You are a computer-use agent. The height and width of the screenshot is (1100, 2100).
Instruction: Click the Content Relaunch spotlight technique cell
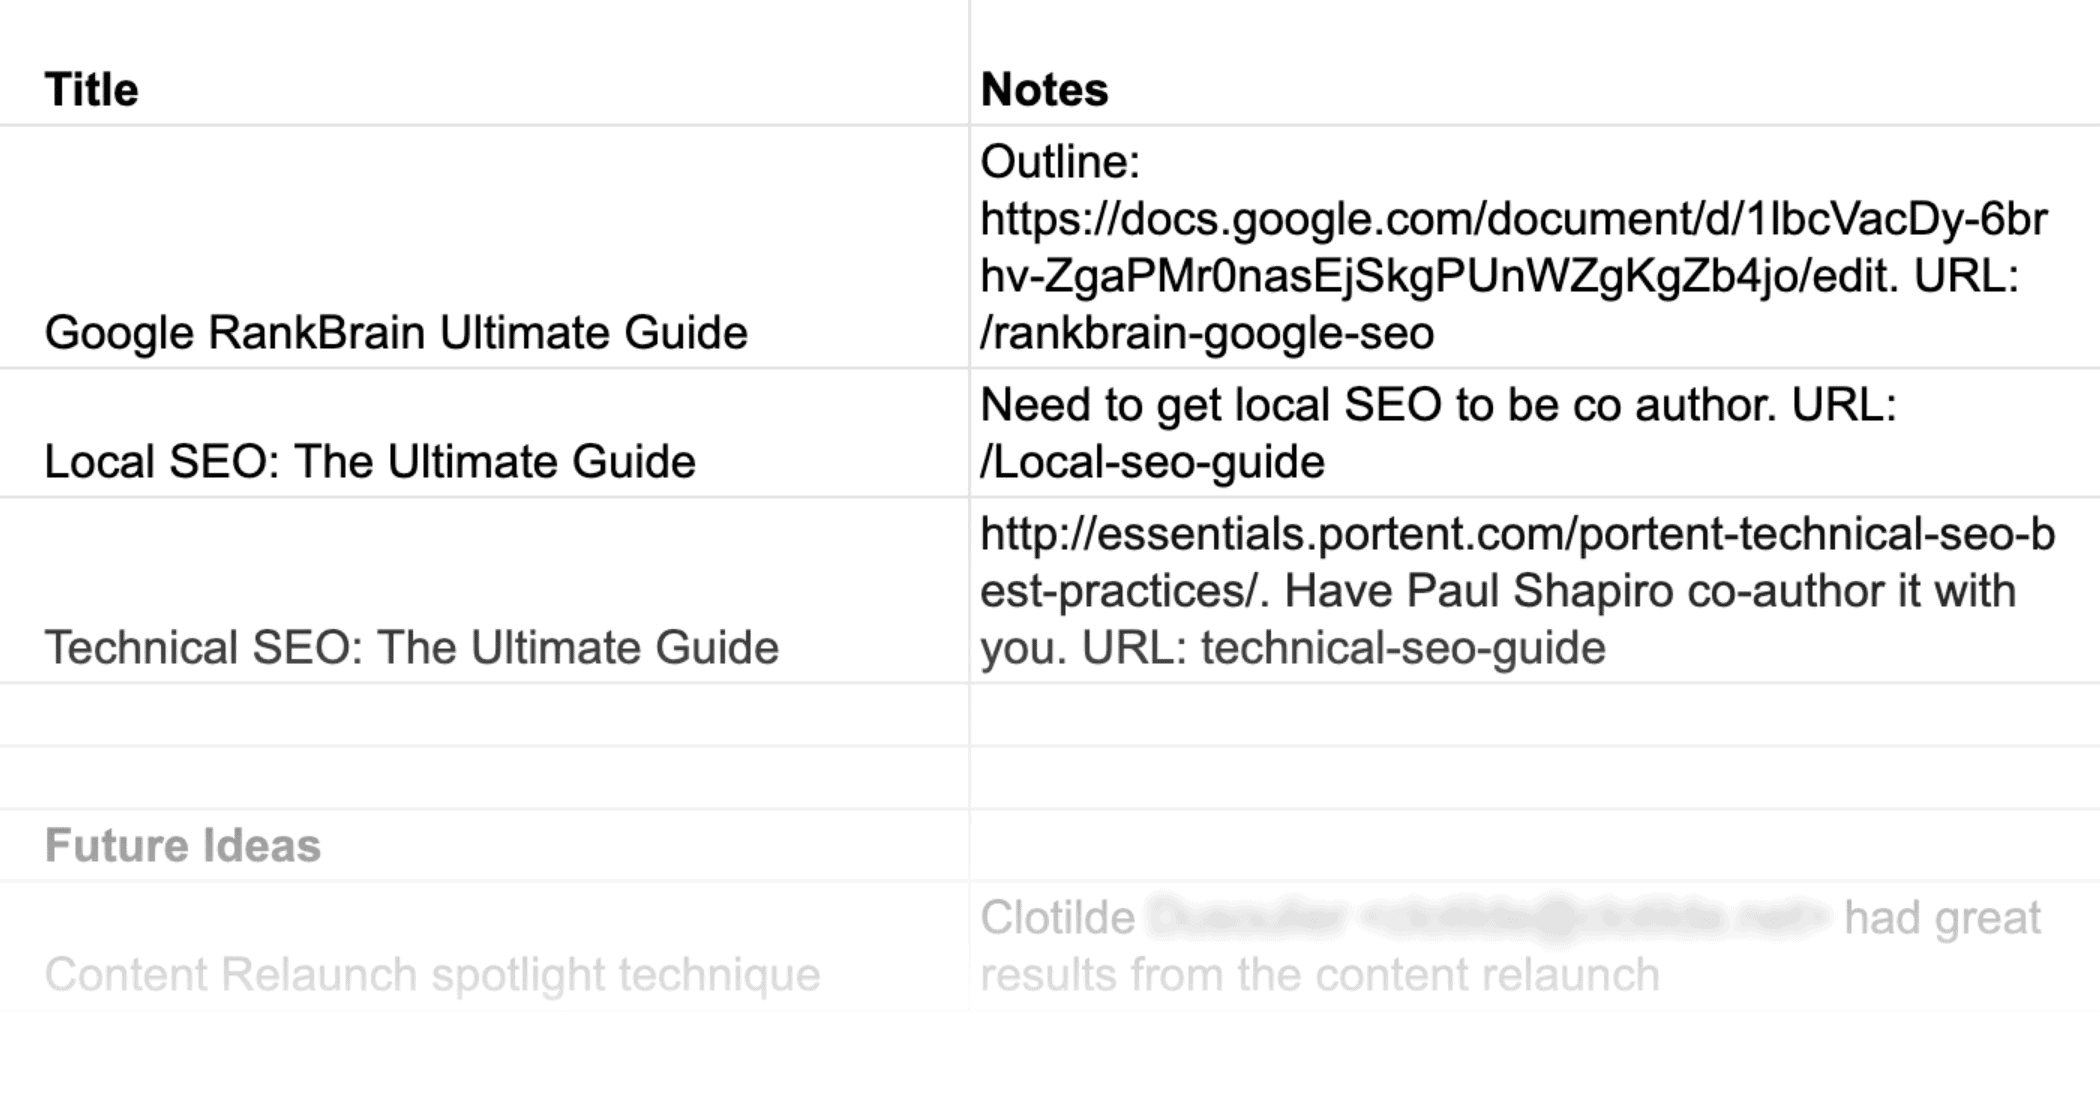[484, 946]
